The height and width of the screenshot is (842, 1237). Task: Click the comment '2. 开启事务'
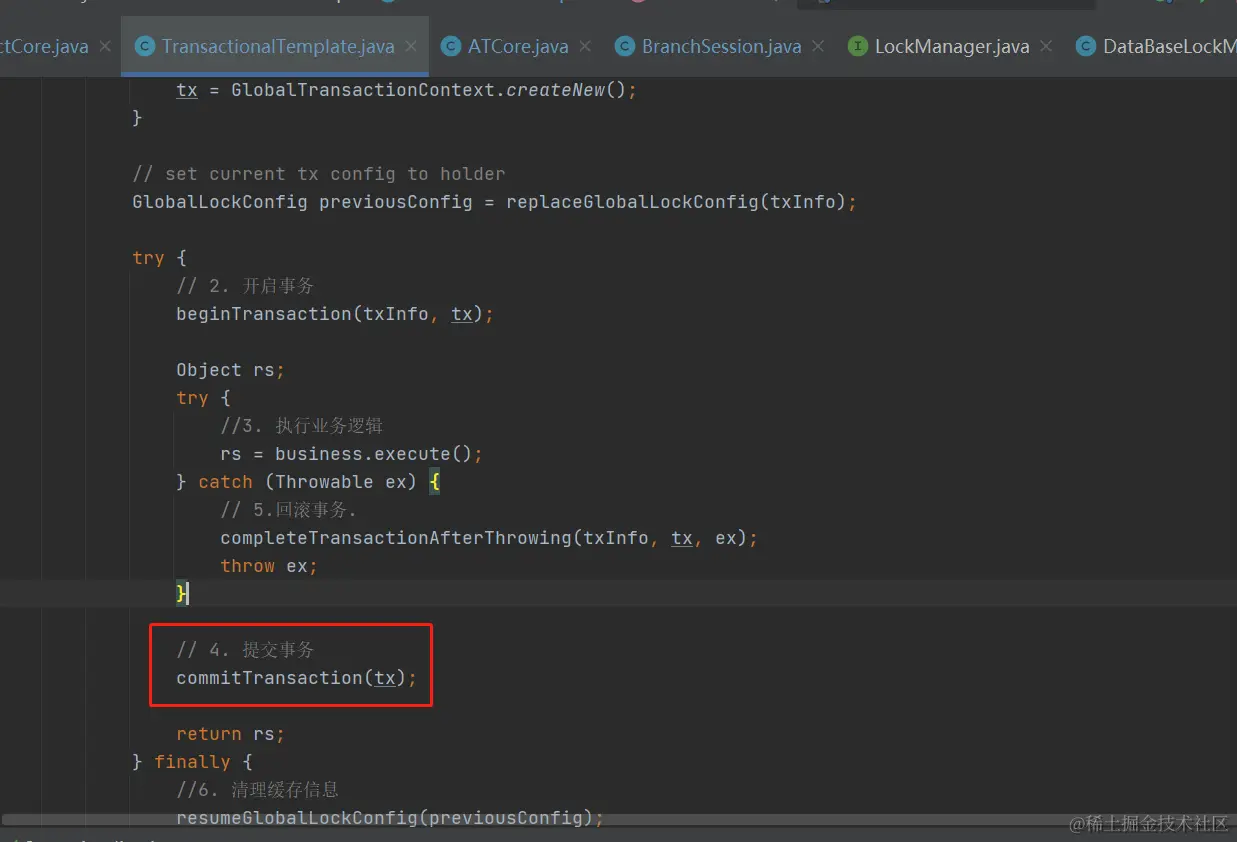point(245,286)
